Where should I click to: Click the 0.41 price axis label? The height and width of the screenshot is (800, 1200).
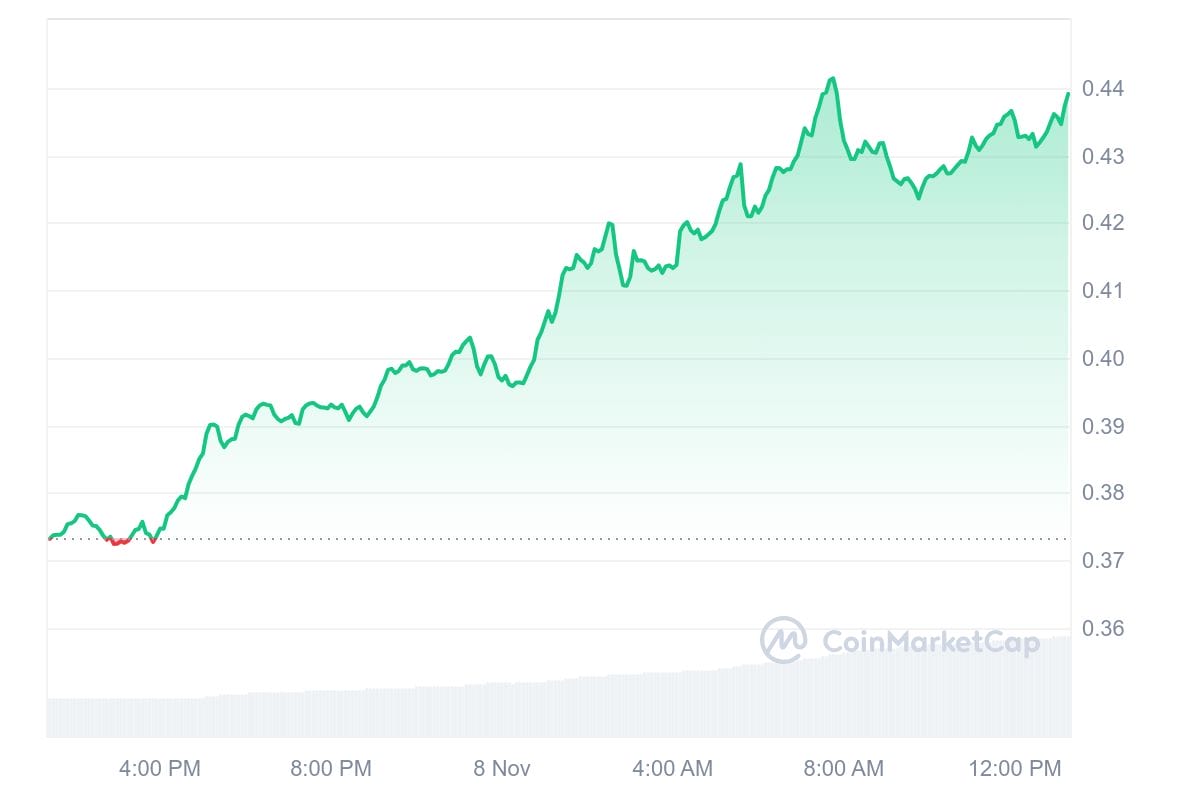[x=1103, y=291]
